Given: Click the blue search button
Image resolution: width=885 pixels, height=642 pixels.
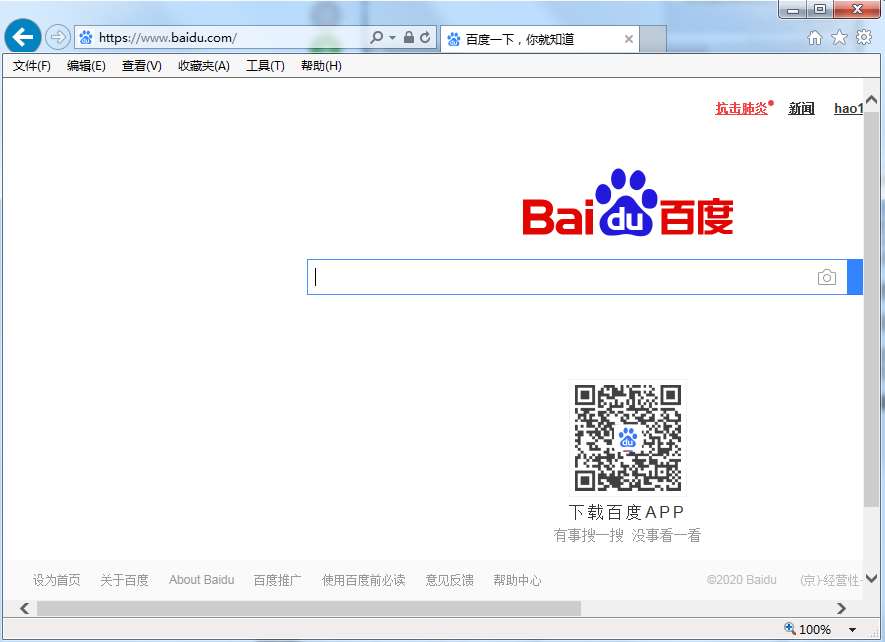Looking at the screenshot, I should pyautogui.click(x=855, y=277).
